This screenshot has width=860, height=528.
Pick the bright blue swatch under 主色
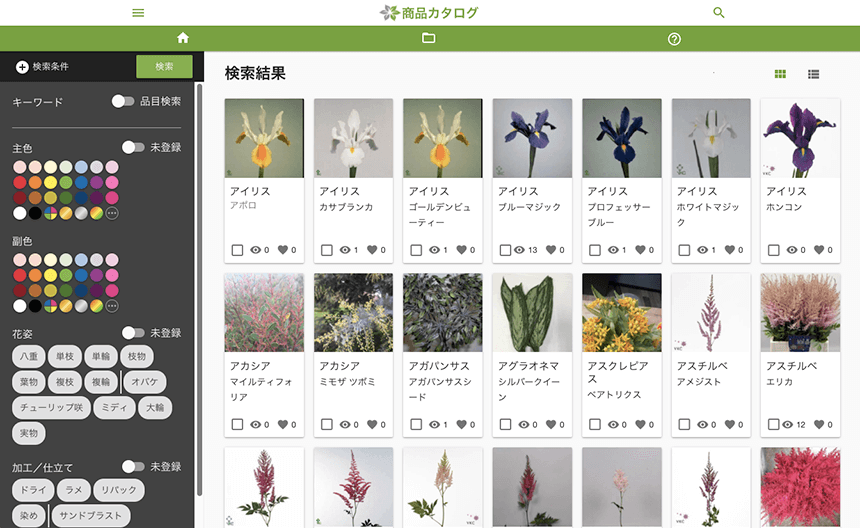[x=81, y=183]
